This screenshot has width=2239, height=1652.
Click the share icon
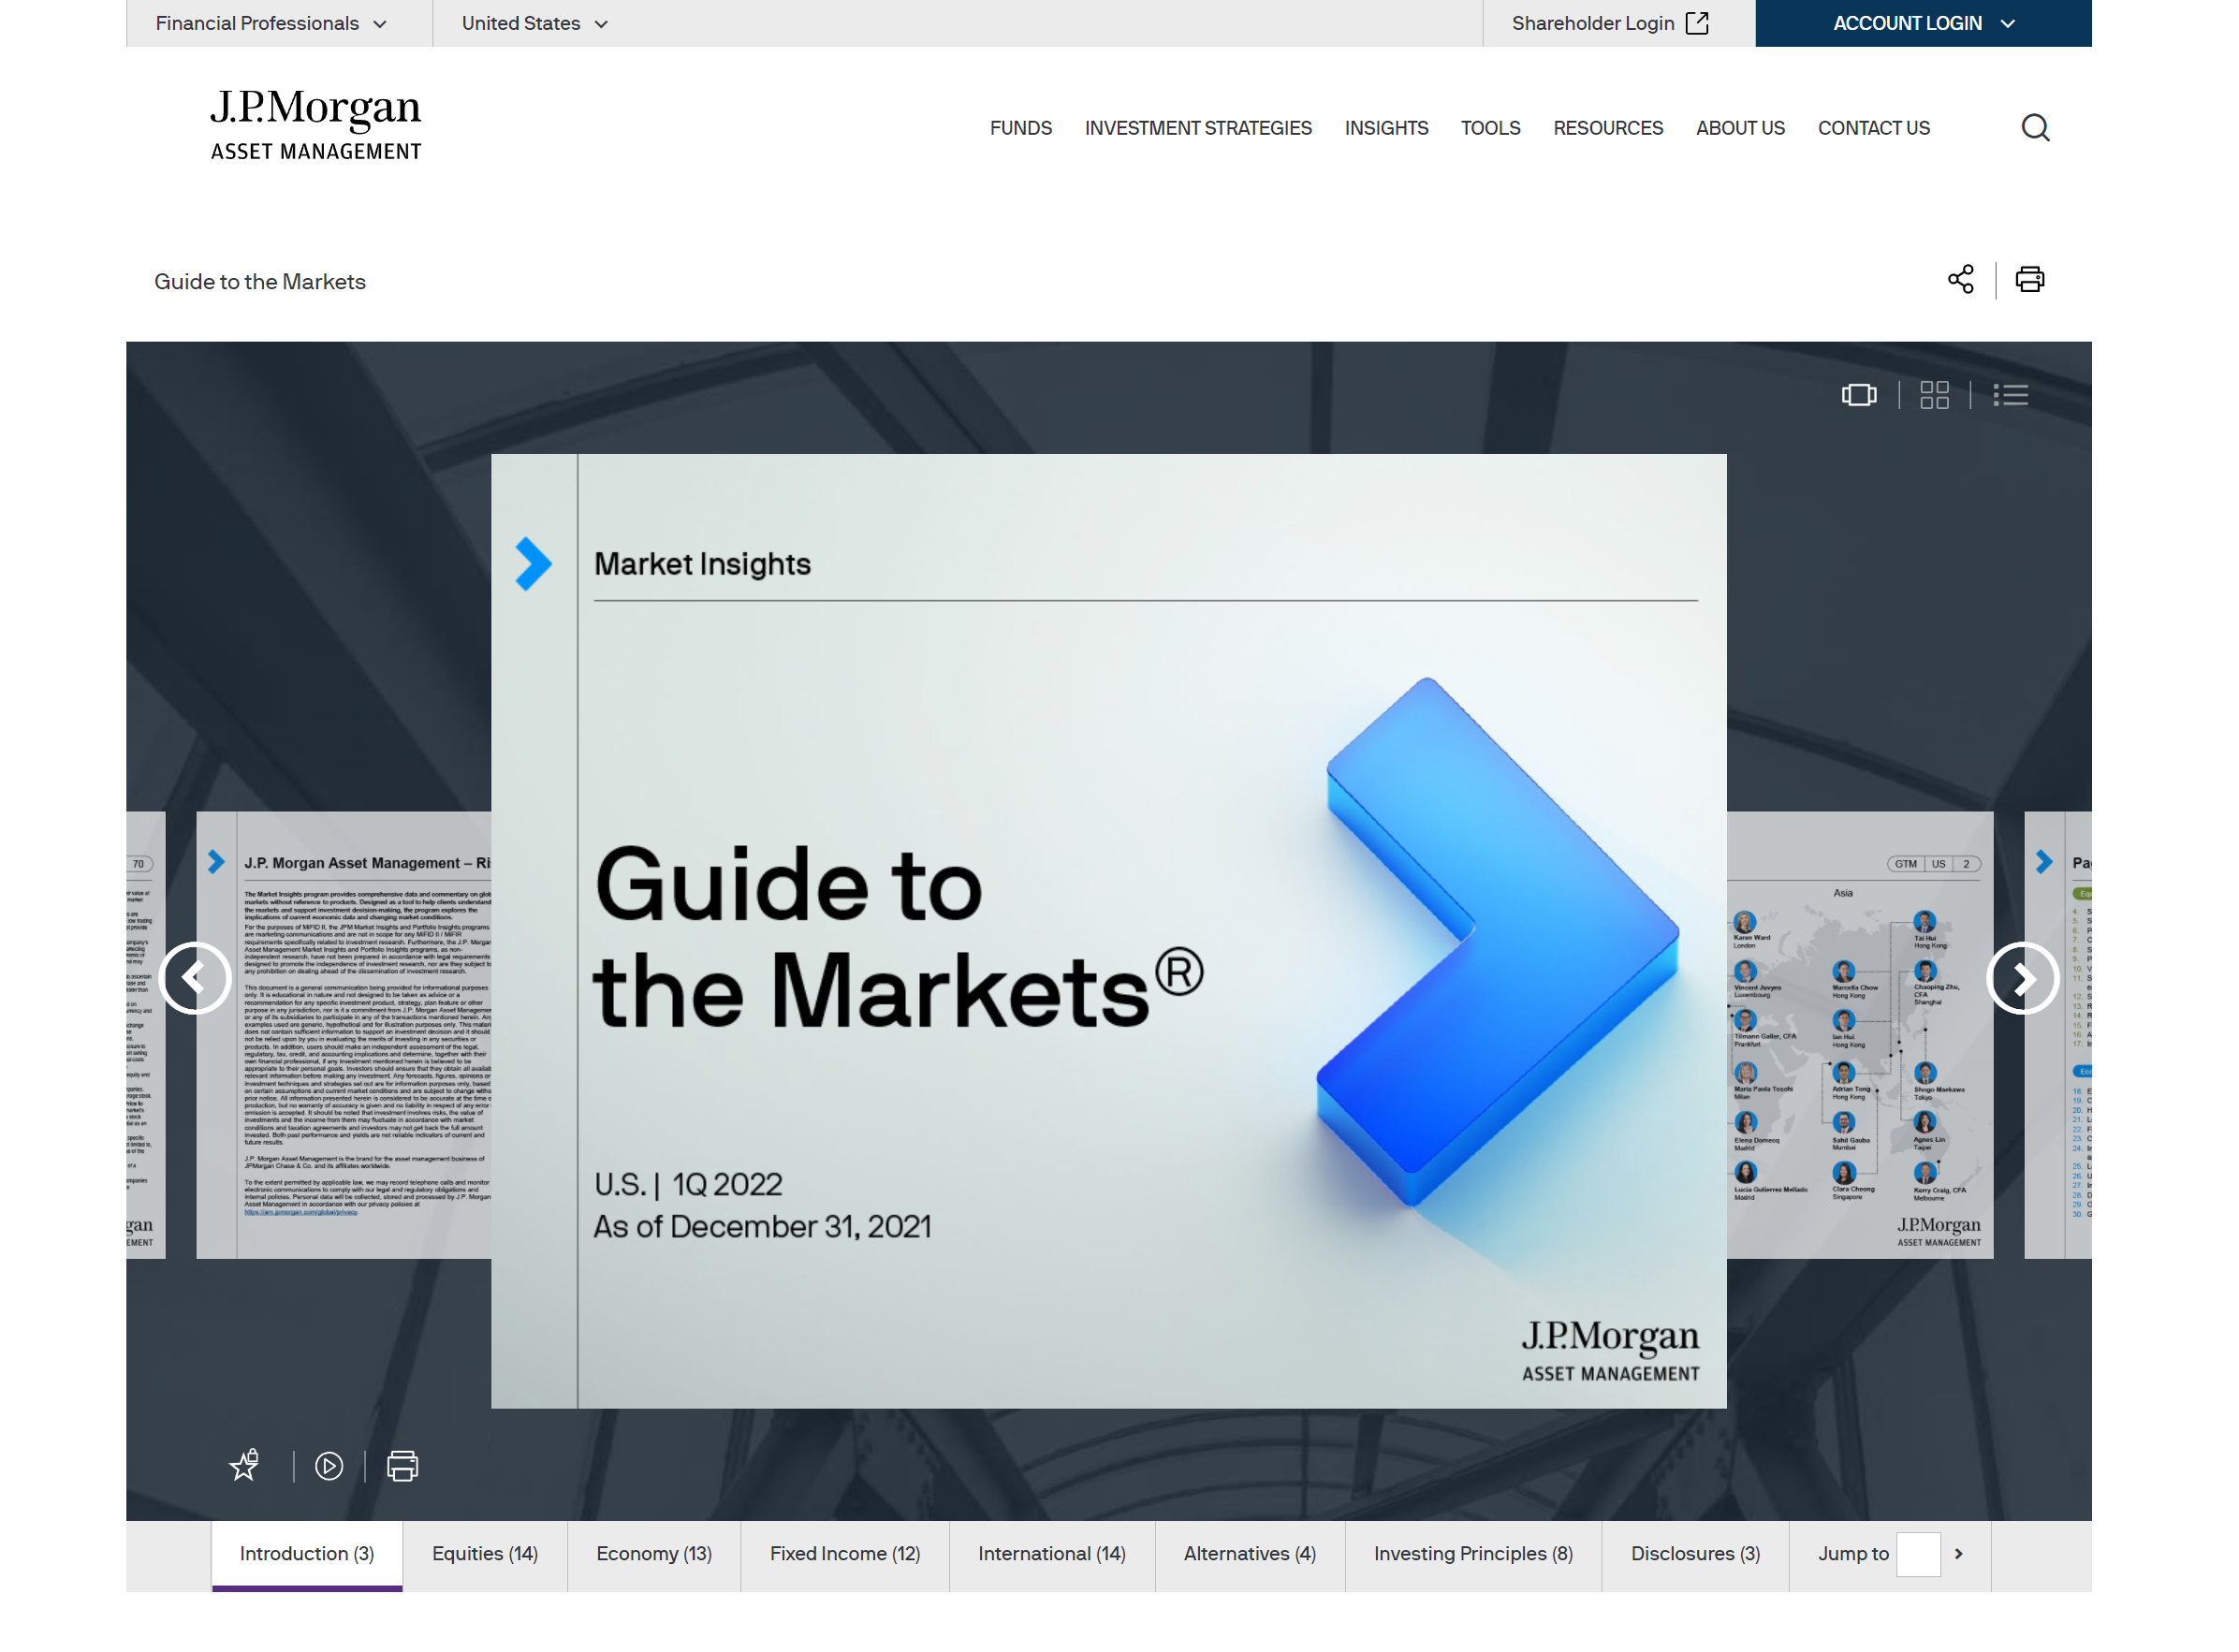pyautogui.click(x=1961, y=279)
